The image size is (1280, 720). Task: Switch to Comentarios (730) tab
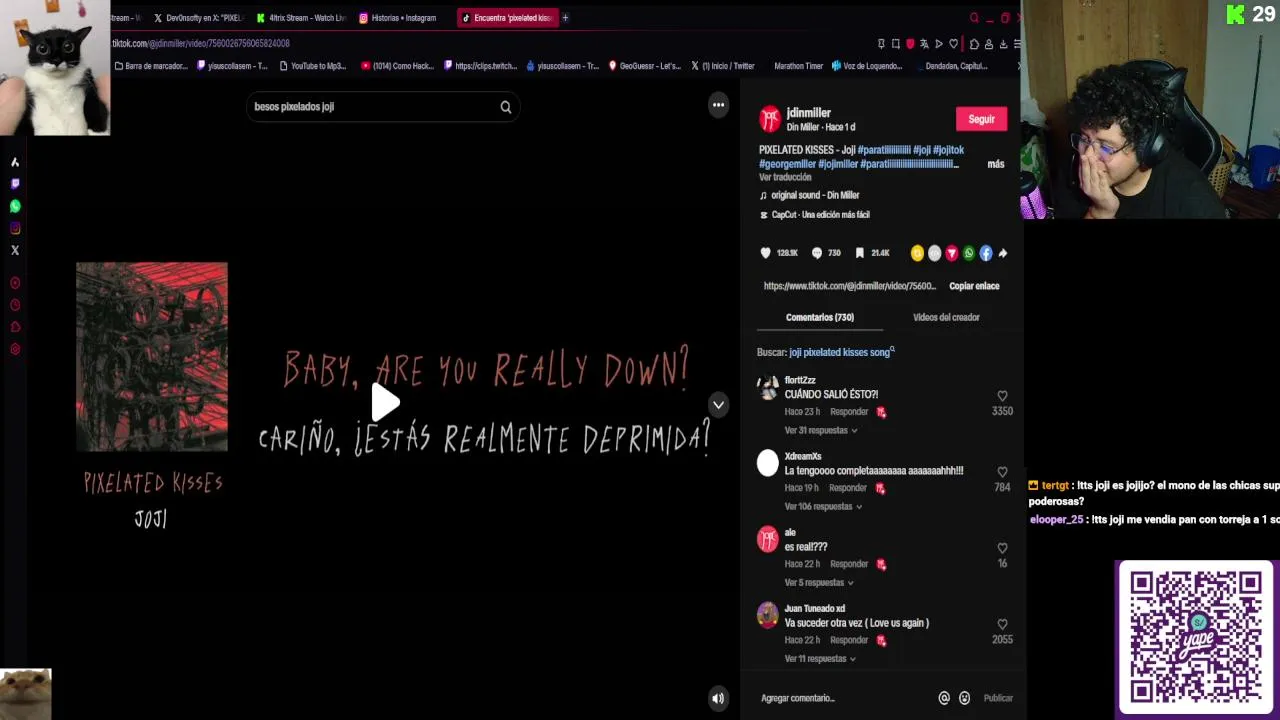[x=820, y=317]
